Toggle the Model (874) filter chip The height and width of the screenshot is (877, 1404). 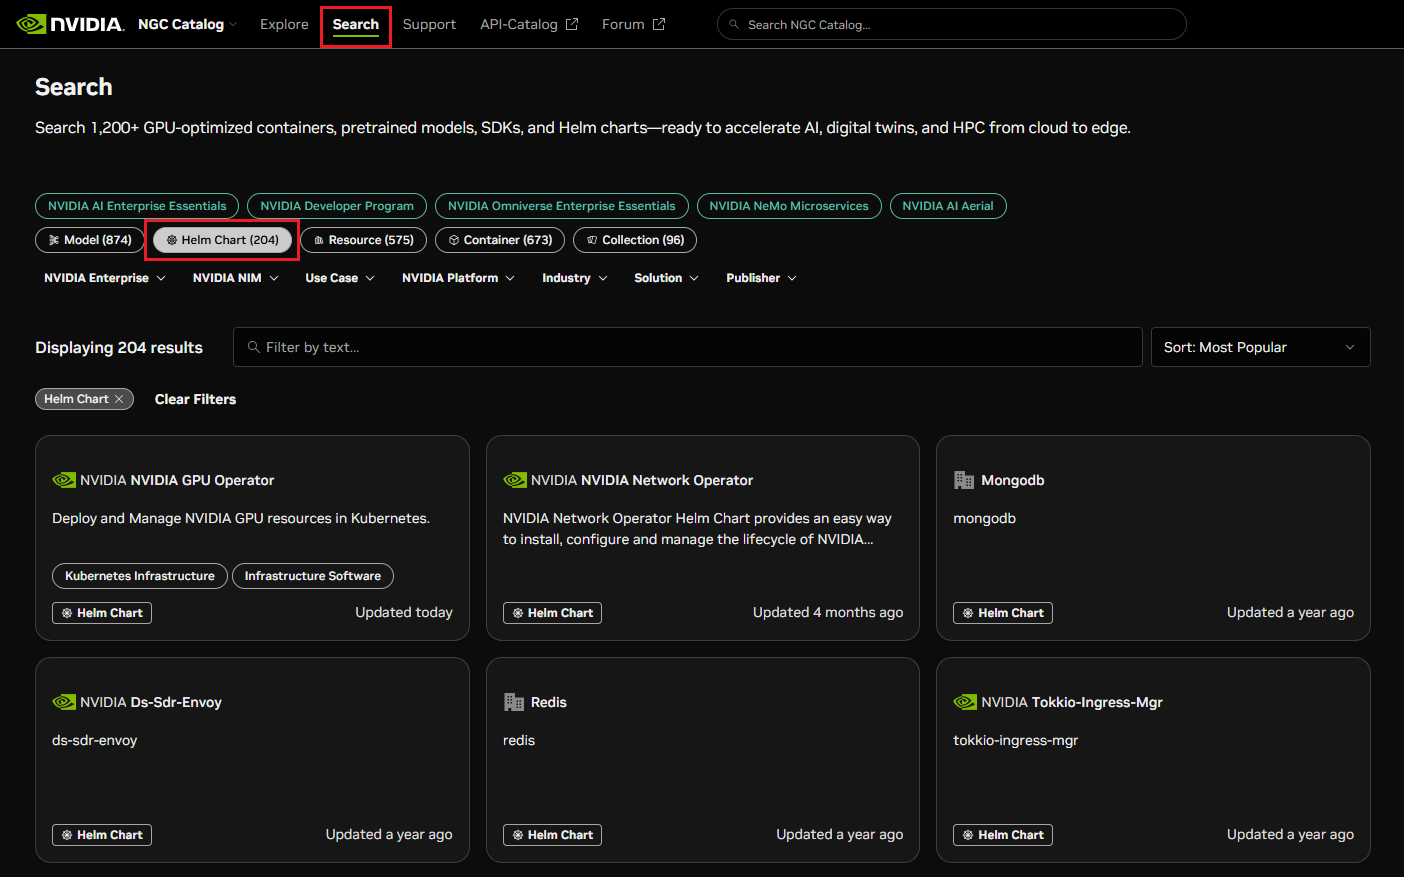[90, 240]
